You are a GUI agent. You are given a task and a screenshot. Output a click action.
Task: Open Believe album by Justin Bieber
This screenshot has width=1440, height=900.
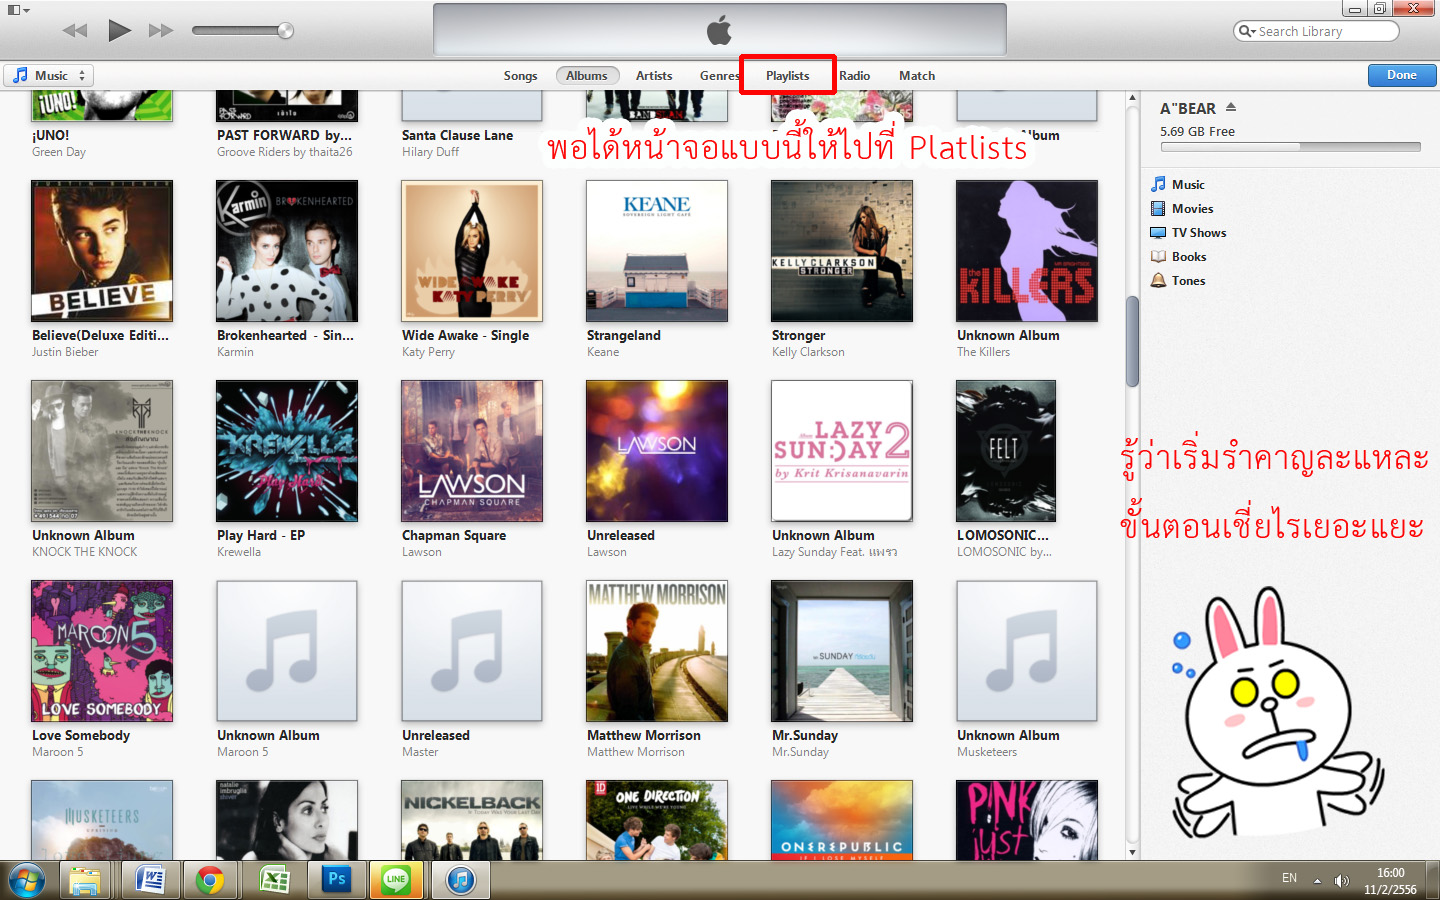[x=102, y=251]
